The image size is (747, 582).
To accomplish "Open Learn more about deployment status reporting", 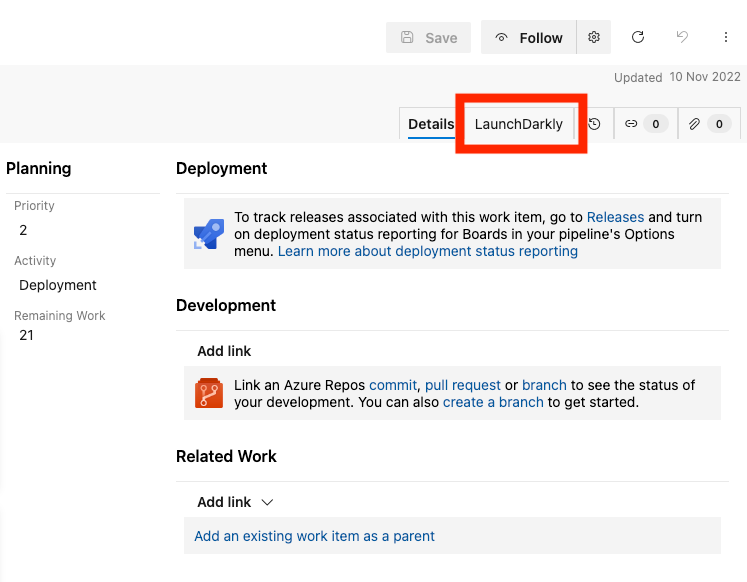I will [428, 251].
